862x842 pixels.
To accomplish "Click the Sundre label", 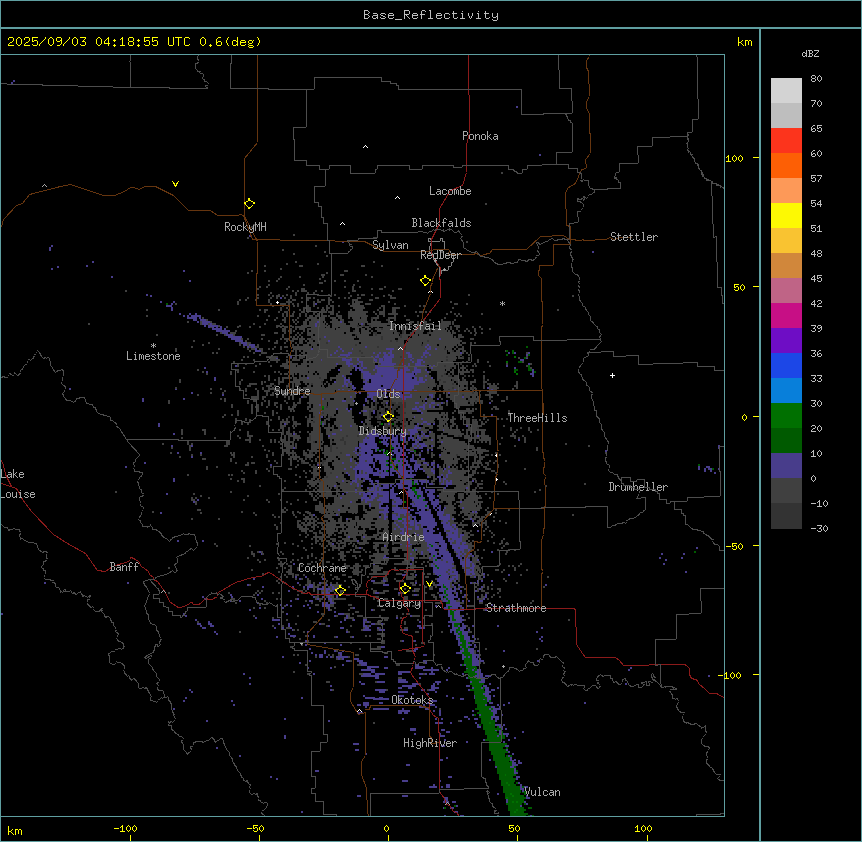I will tap(292, 391).
